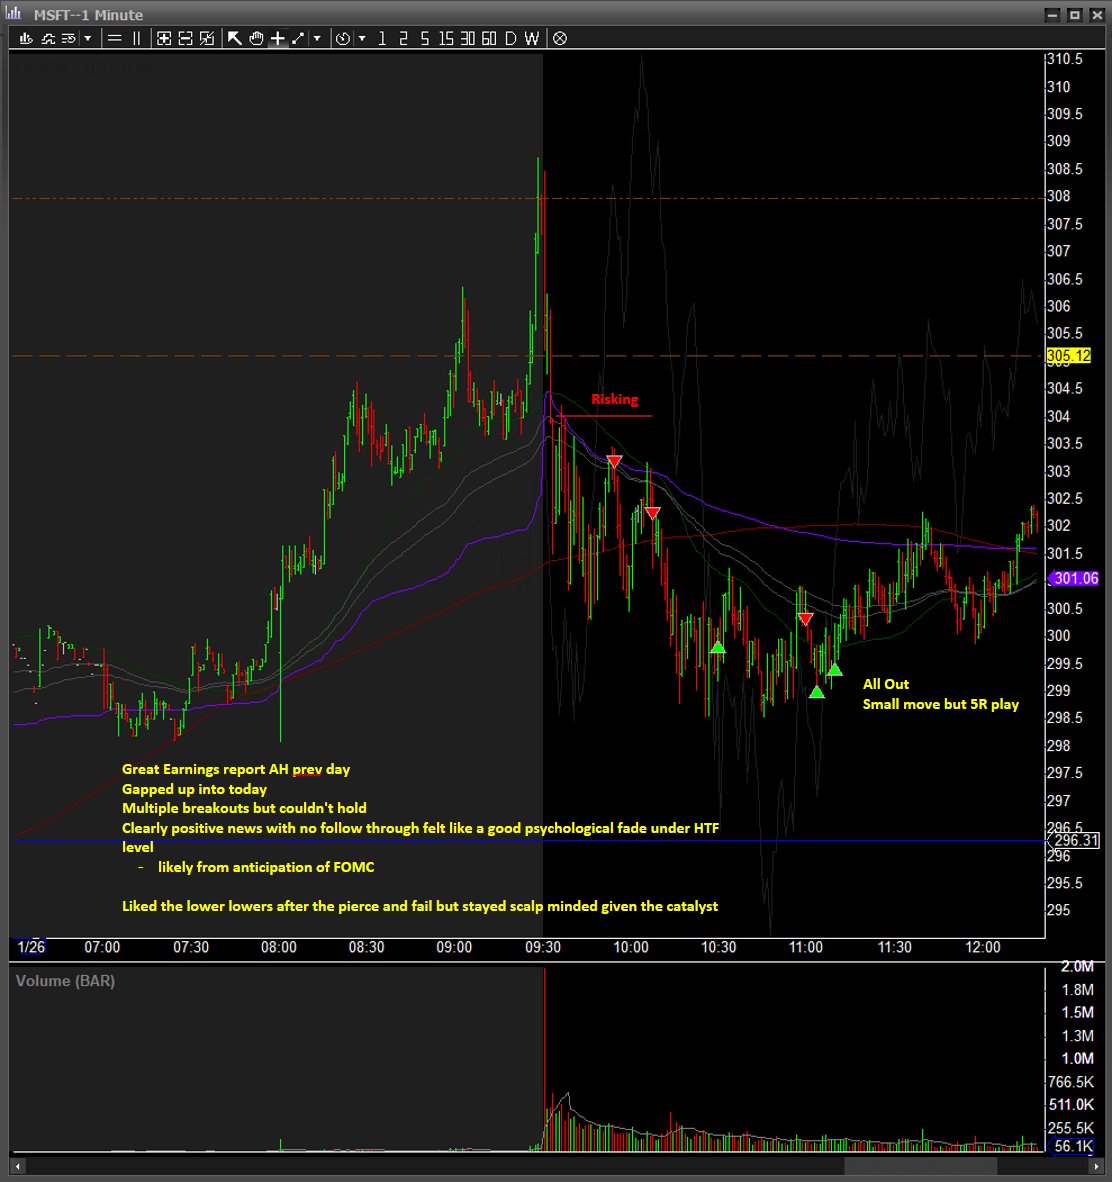Switch to 15 minute timeframe

click(x=446, y=38)
